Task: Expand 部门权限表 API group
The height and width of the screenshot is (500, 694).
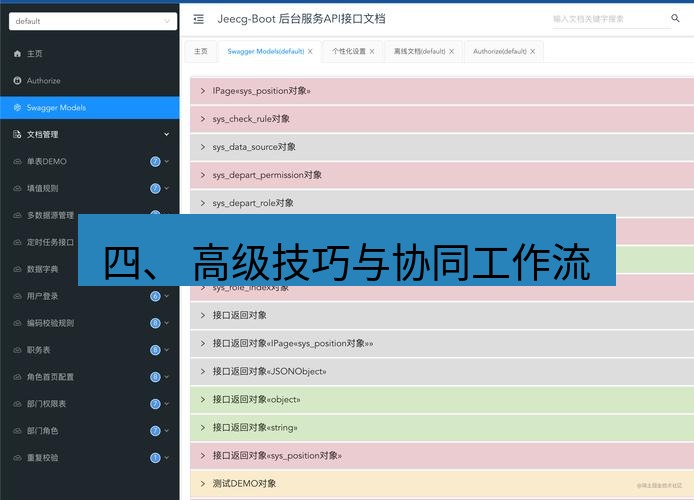Action: [90, 404]
